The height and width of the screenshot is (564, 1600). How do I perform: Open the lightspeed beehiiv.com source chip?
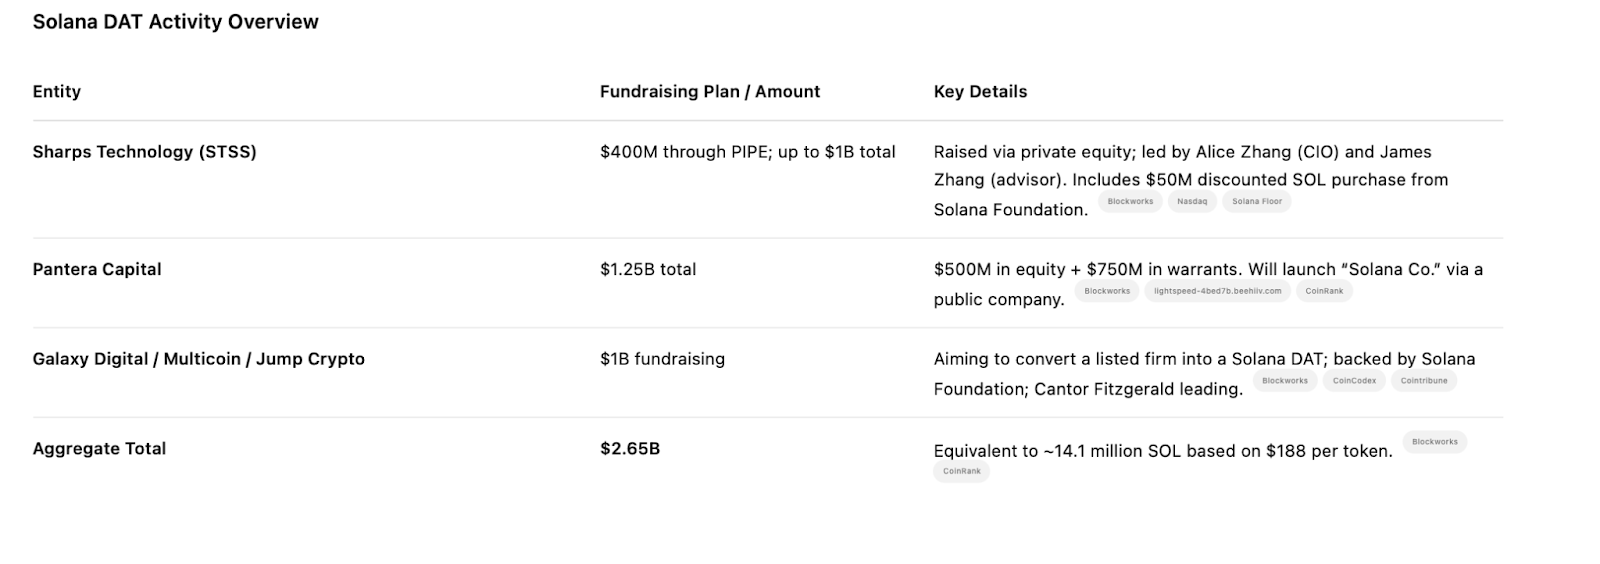(1217, 291)
